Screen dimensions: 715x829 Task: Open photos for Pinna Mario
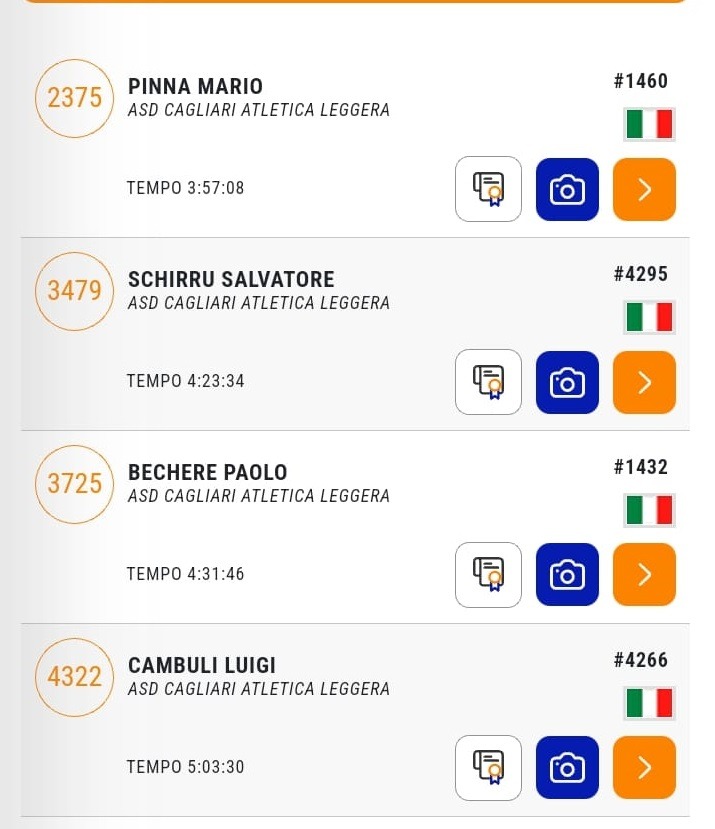click(567, 189)
